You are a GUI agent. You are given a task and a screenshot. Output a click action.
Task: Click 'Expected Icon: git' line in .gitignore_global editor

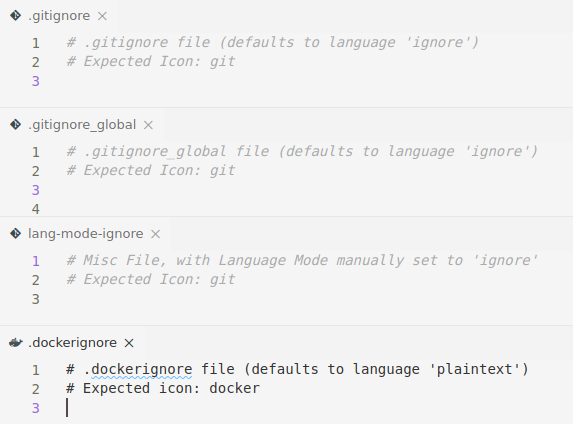[151, 170]
